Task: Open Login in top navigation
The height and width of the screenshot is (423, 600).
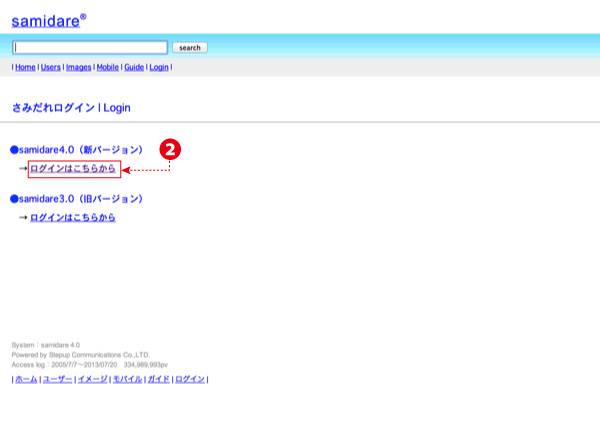Action: [159, 67]
